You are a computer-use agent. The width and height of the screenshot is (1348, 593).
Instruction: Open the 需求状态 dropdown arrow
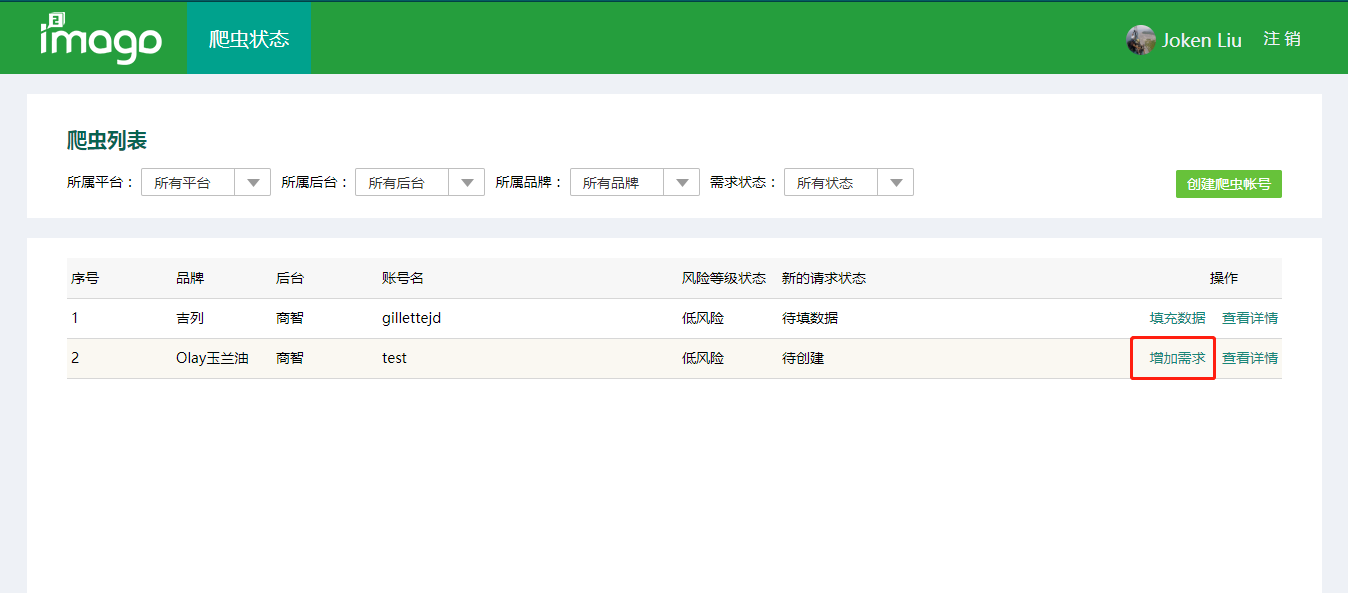tap(896, 183)
